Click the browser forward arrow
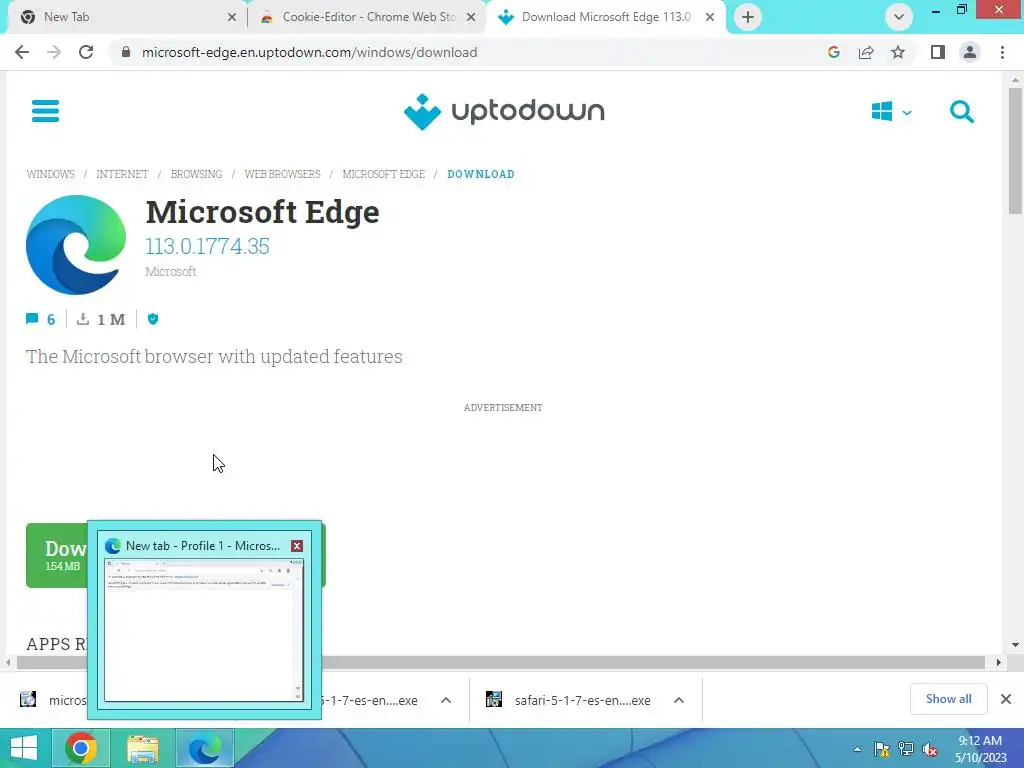Screen dimensions: 1024x768 pyautogui.click(x=54, y=52)
